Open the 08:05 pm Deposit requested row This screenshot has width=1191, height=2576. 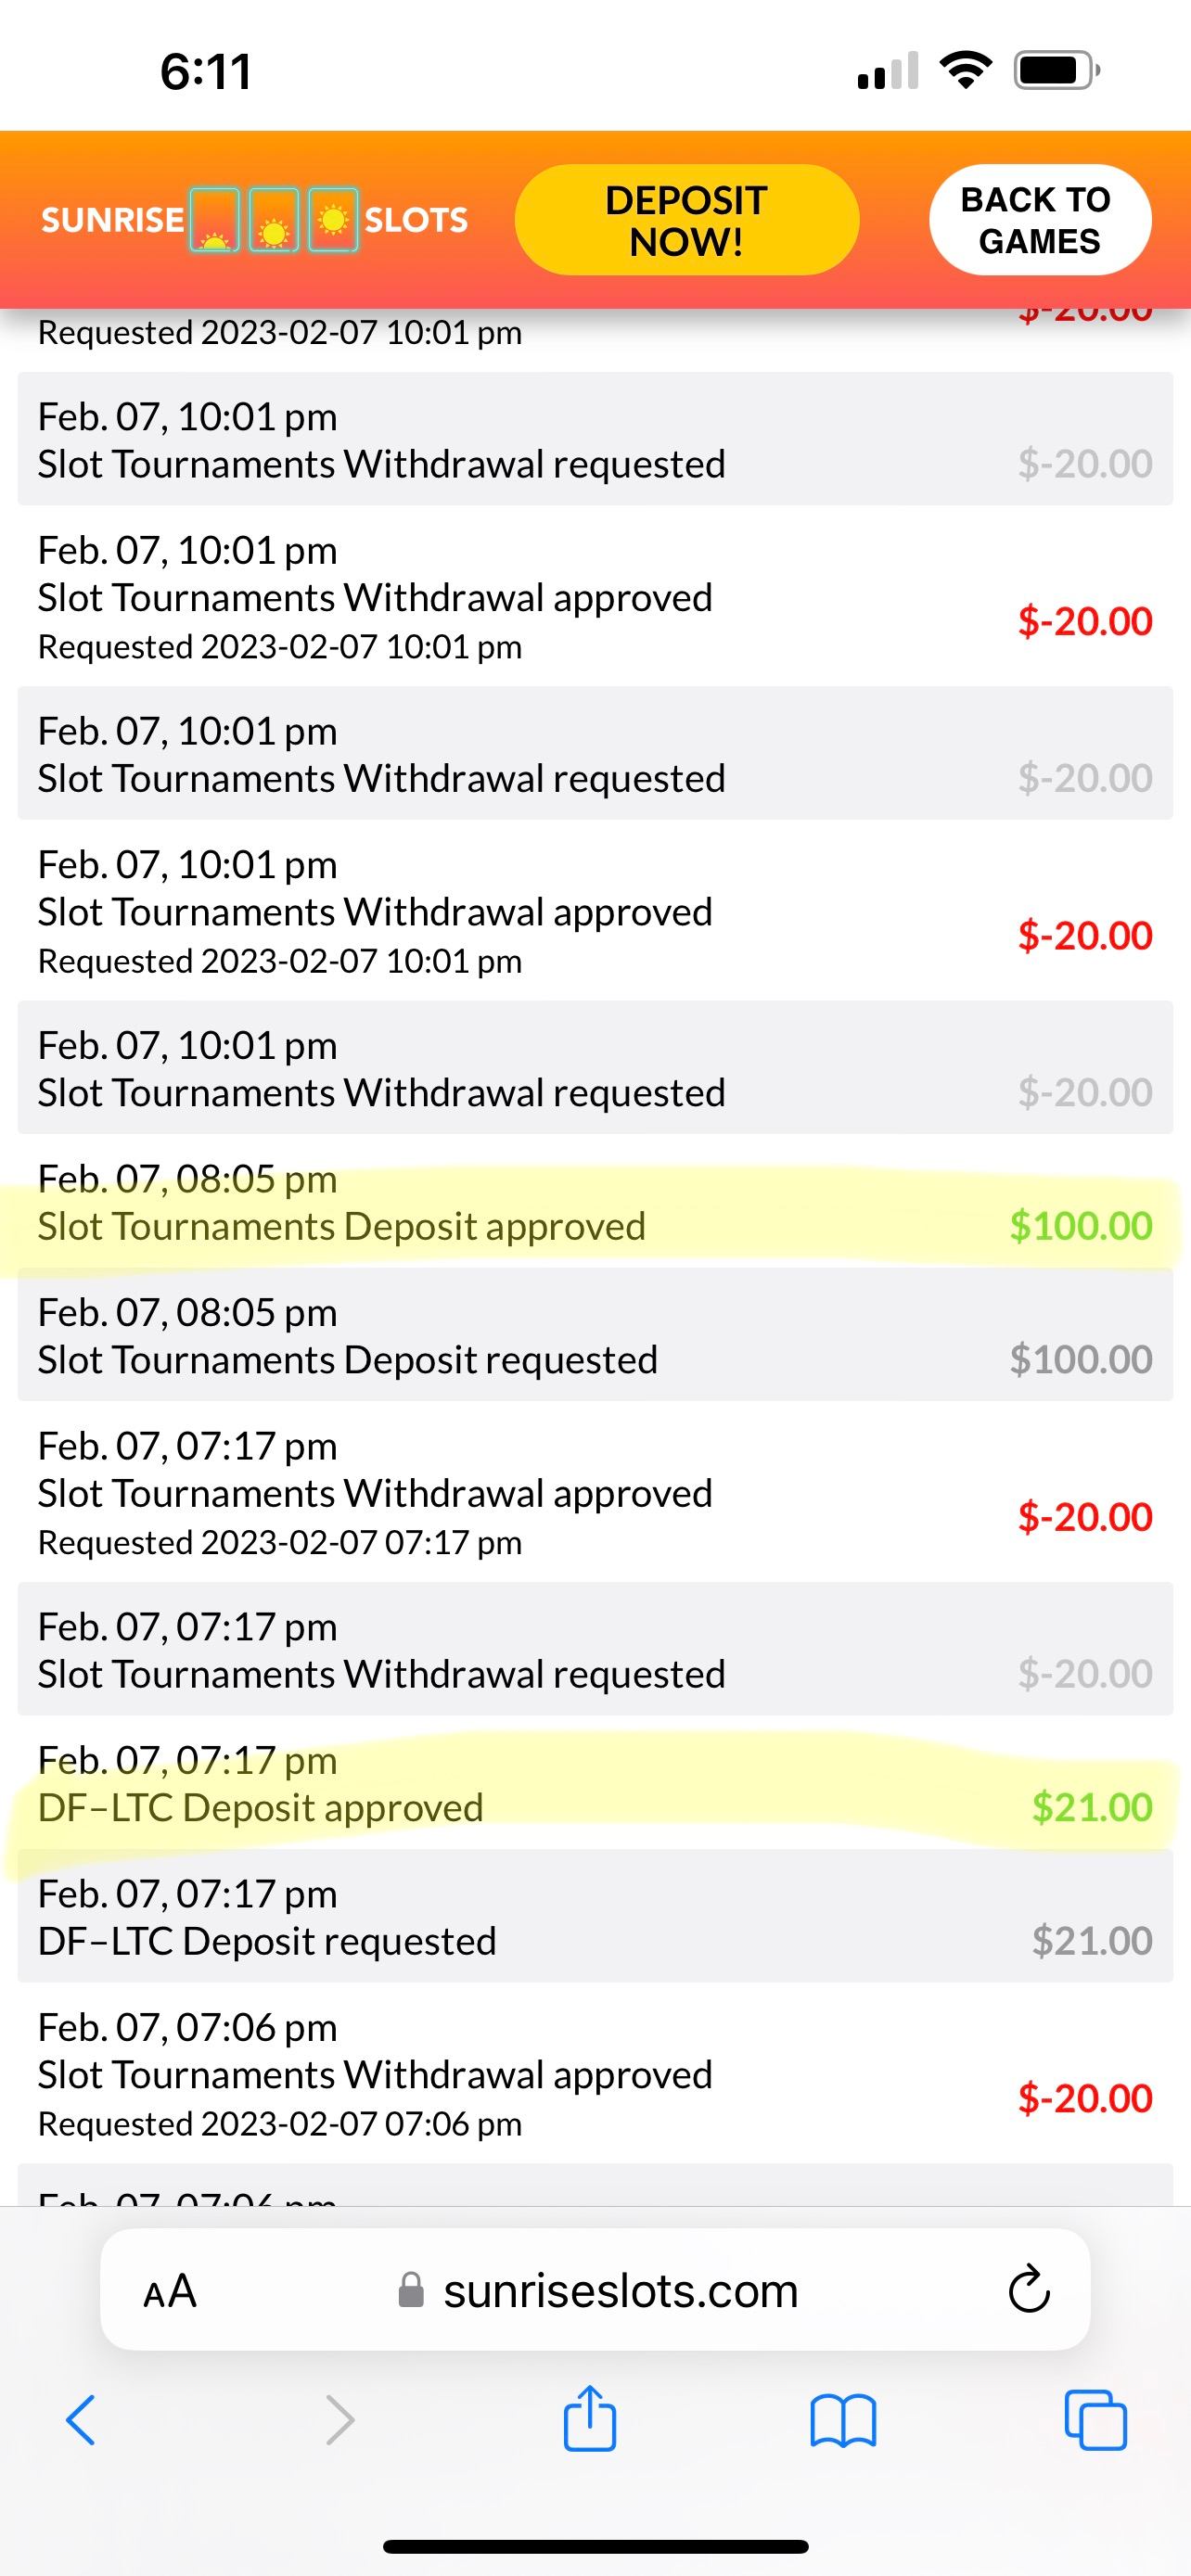595,1336
